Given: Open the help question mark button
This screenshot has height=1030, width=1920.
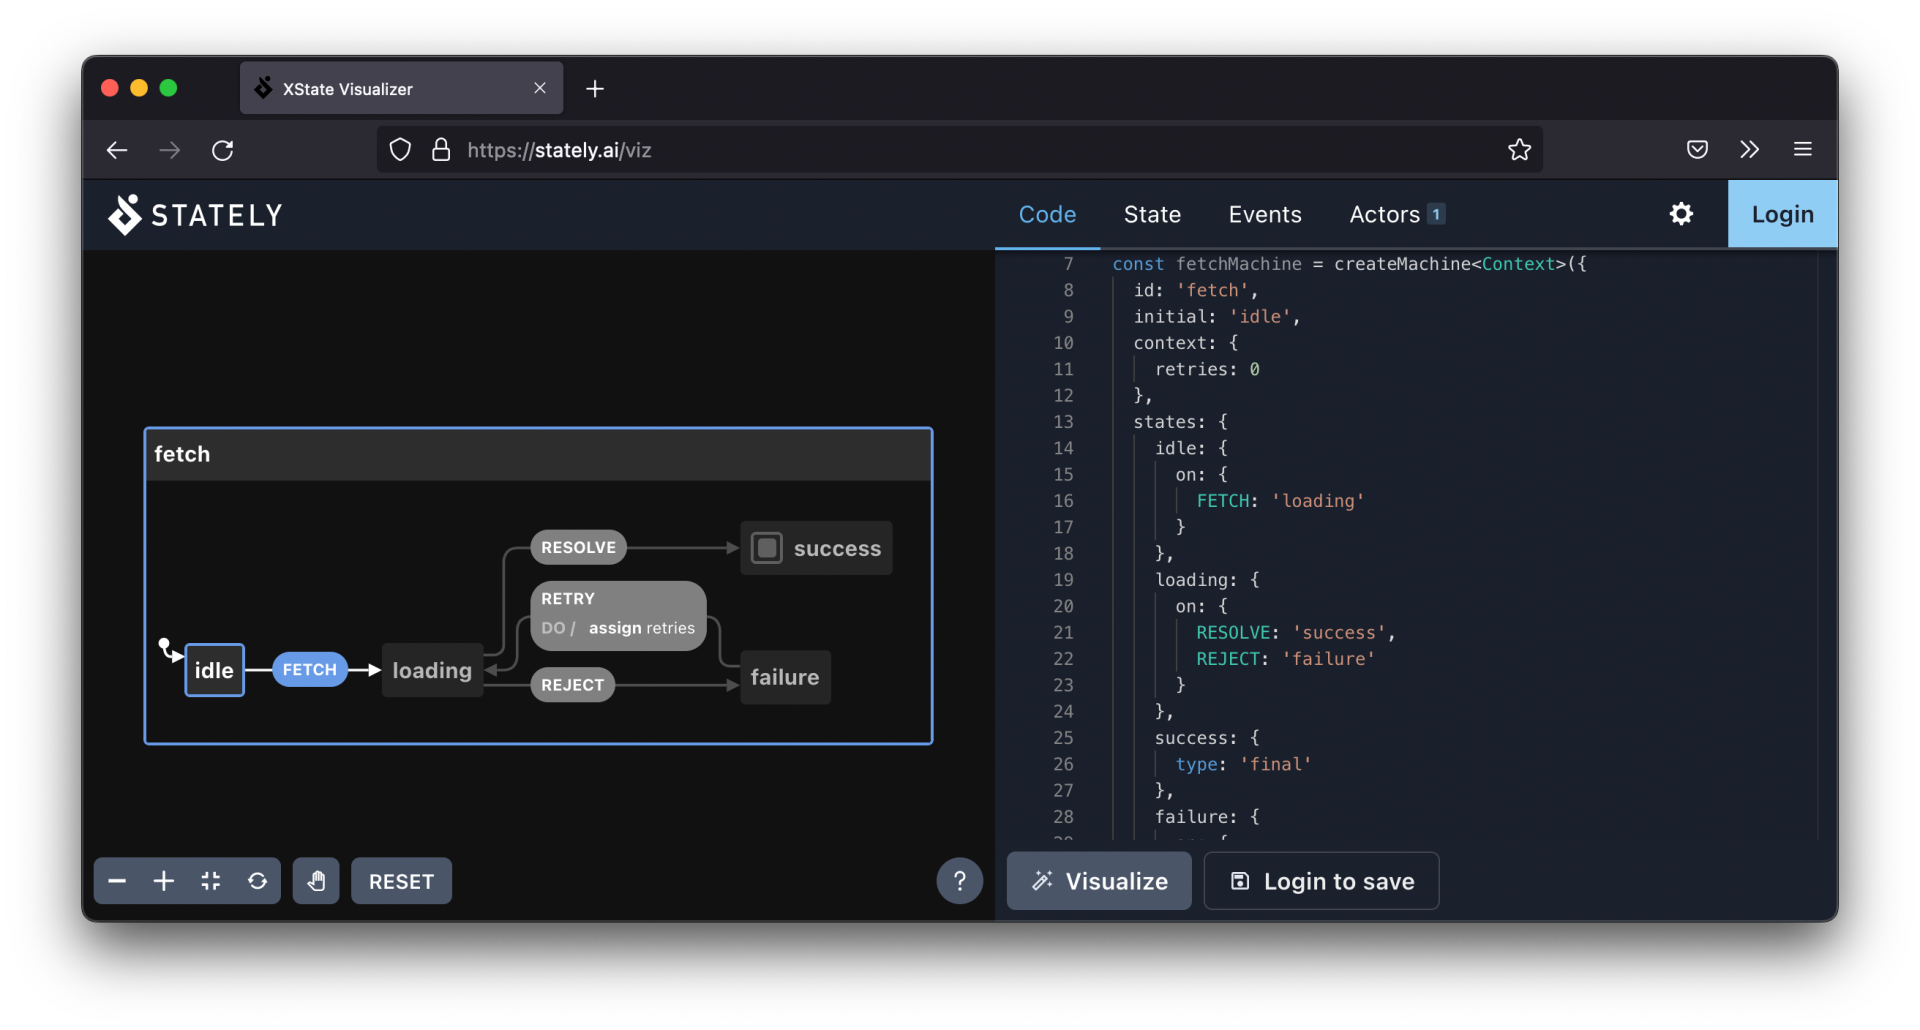Looking at the screenshot, I should [x=959, y=881].
